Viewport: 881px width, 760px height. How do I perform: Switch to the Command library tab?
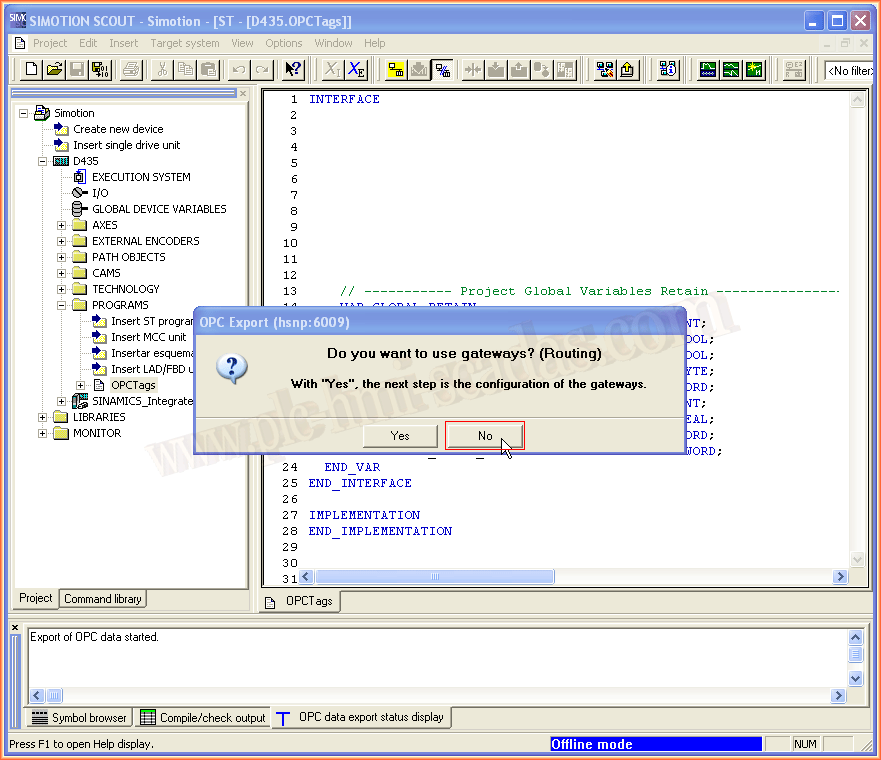pyautogui.click(x=103, y=599)
